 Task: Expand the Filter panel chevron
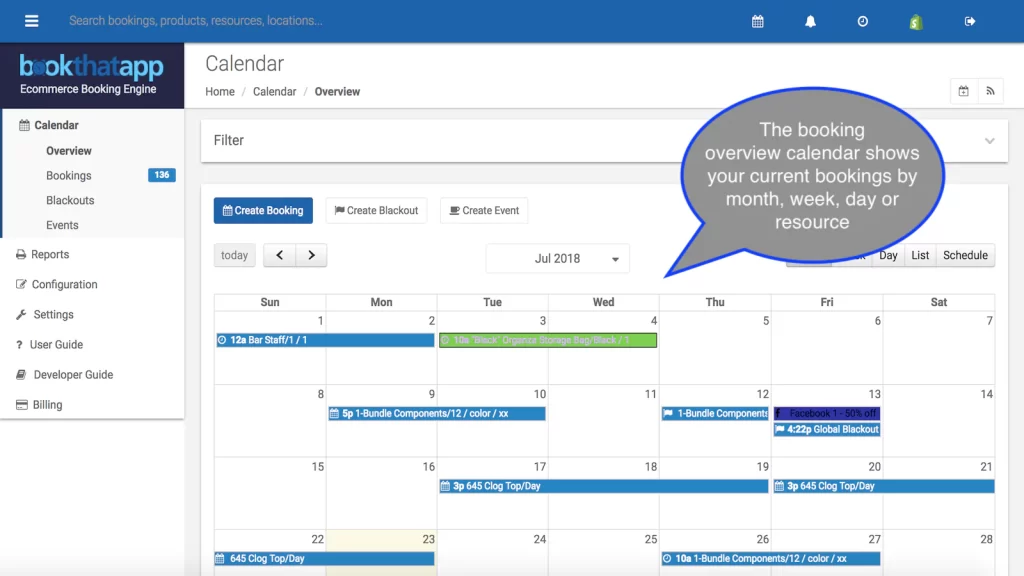[989, 140]
